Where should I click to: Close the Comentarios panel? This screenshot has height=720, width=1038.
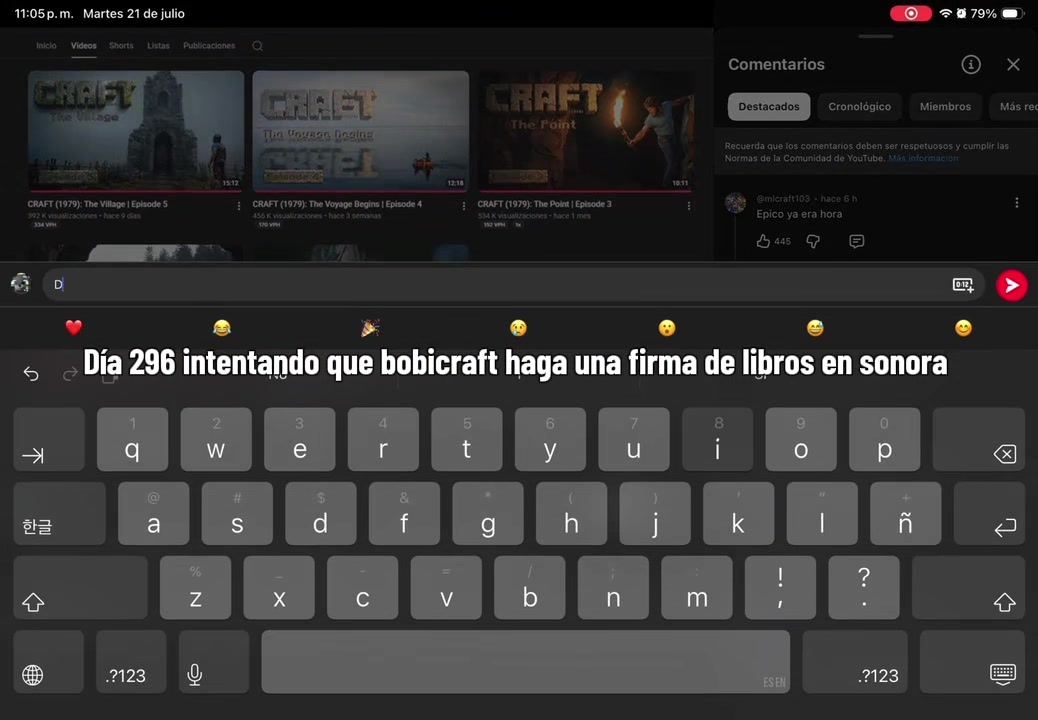pos(1013,64)
